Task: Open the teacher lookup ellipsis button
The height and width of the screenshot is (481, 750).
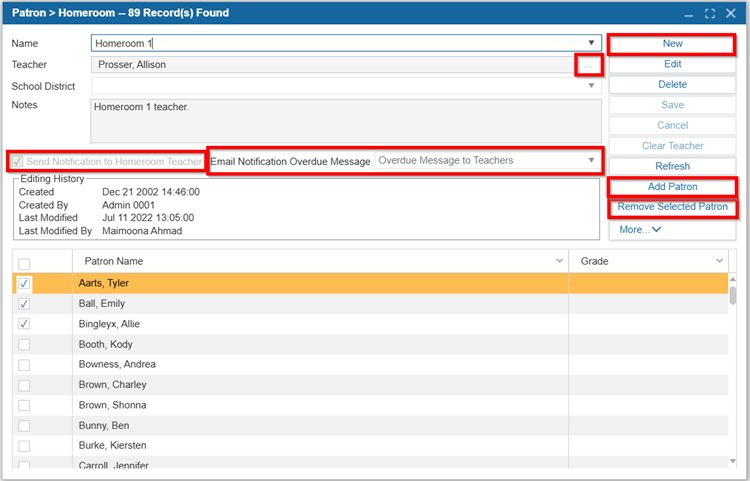Action: click(x=588, y=65)
